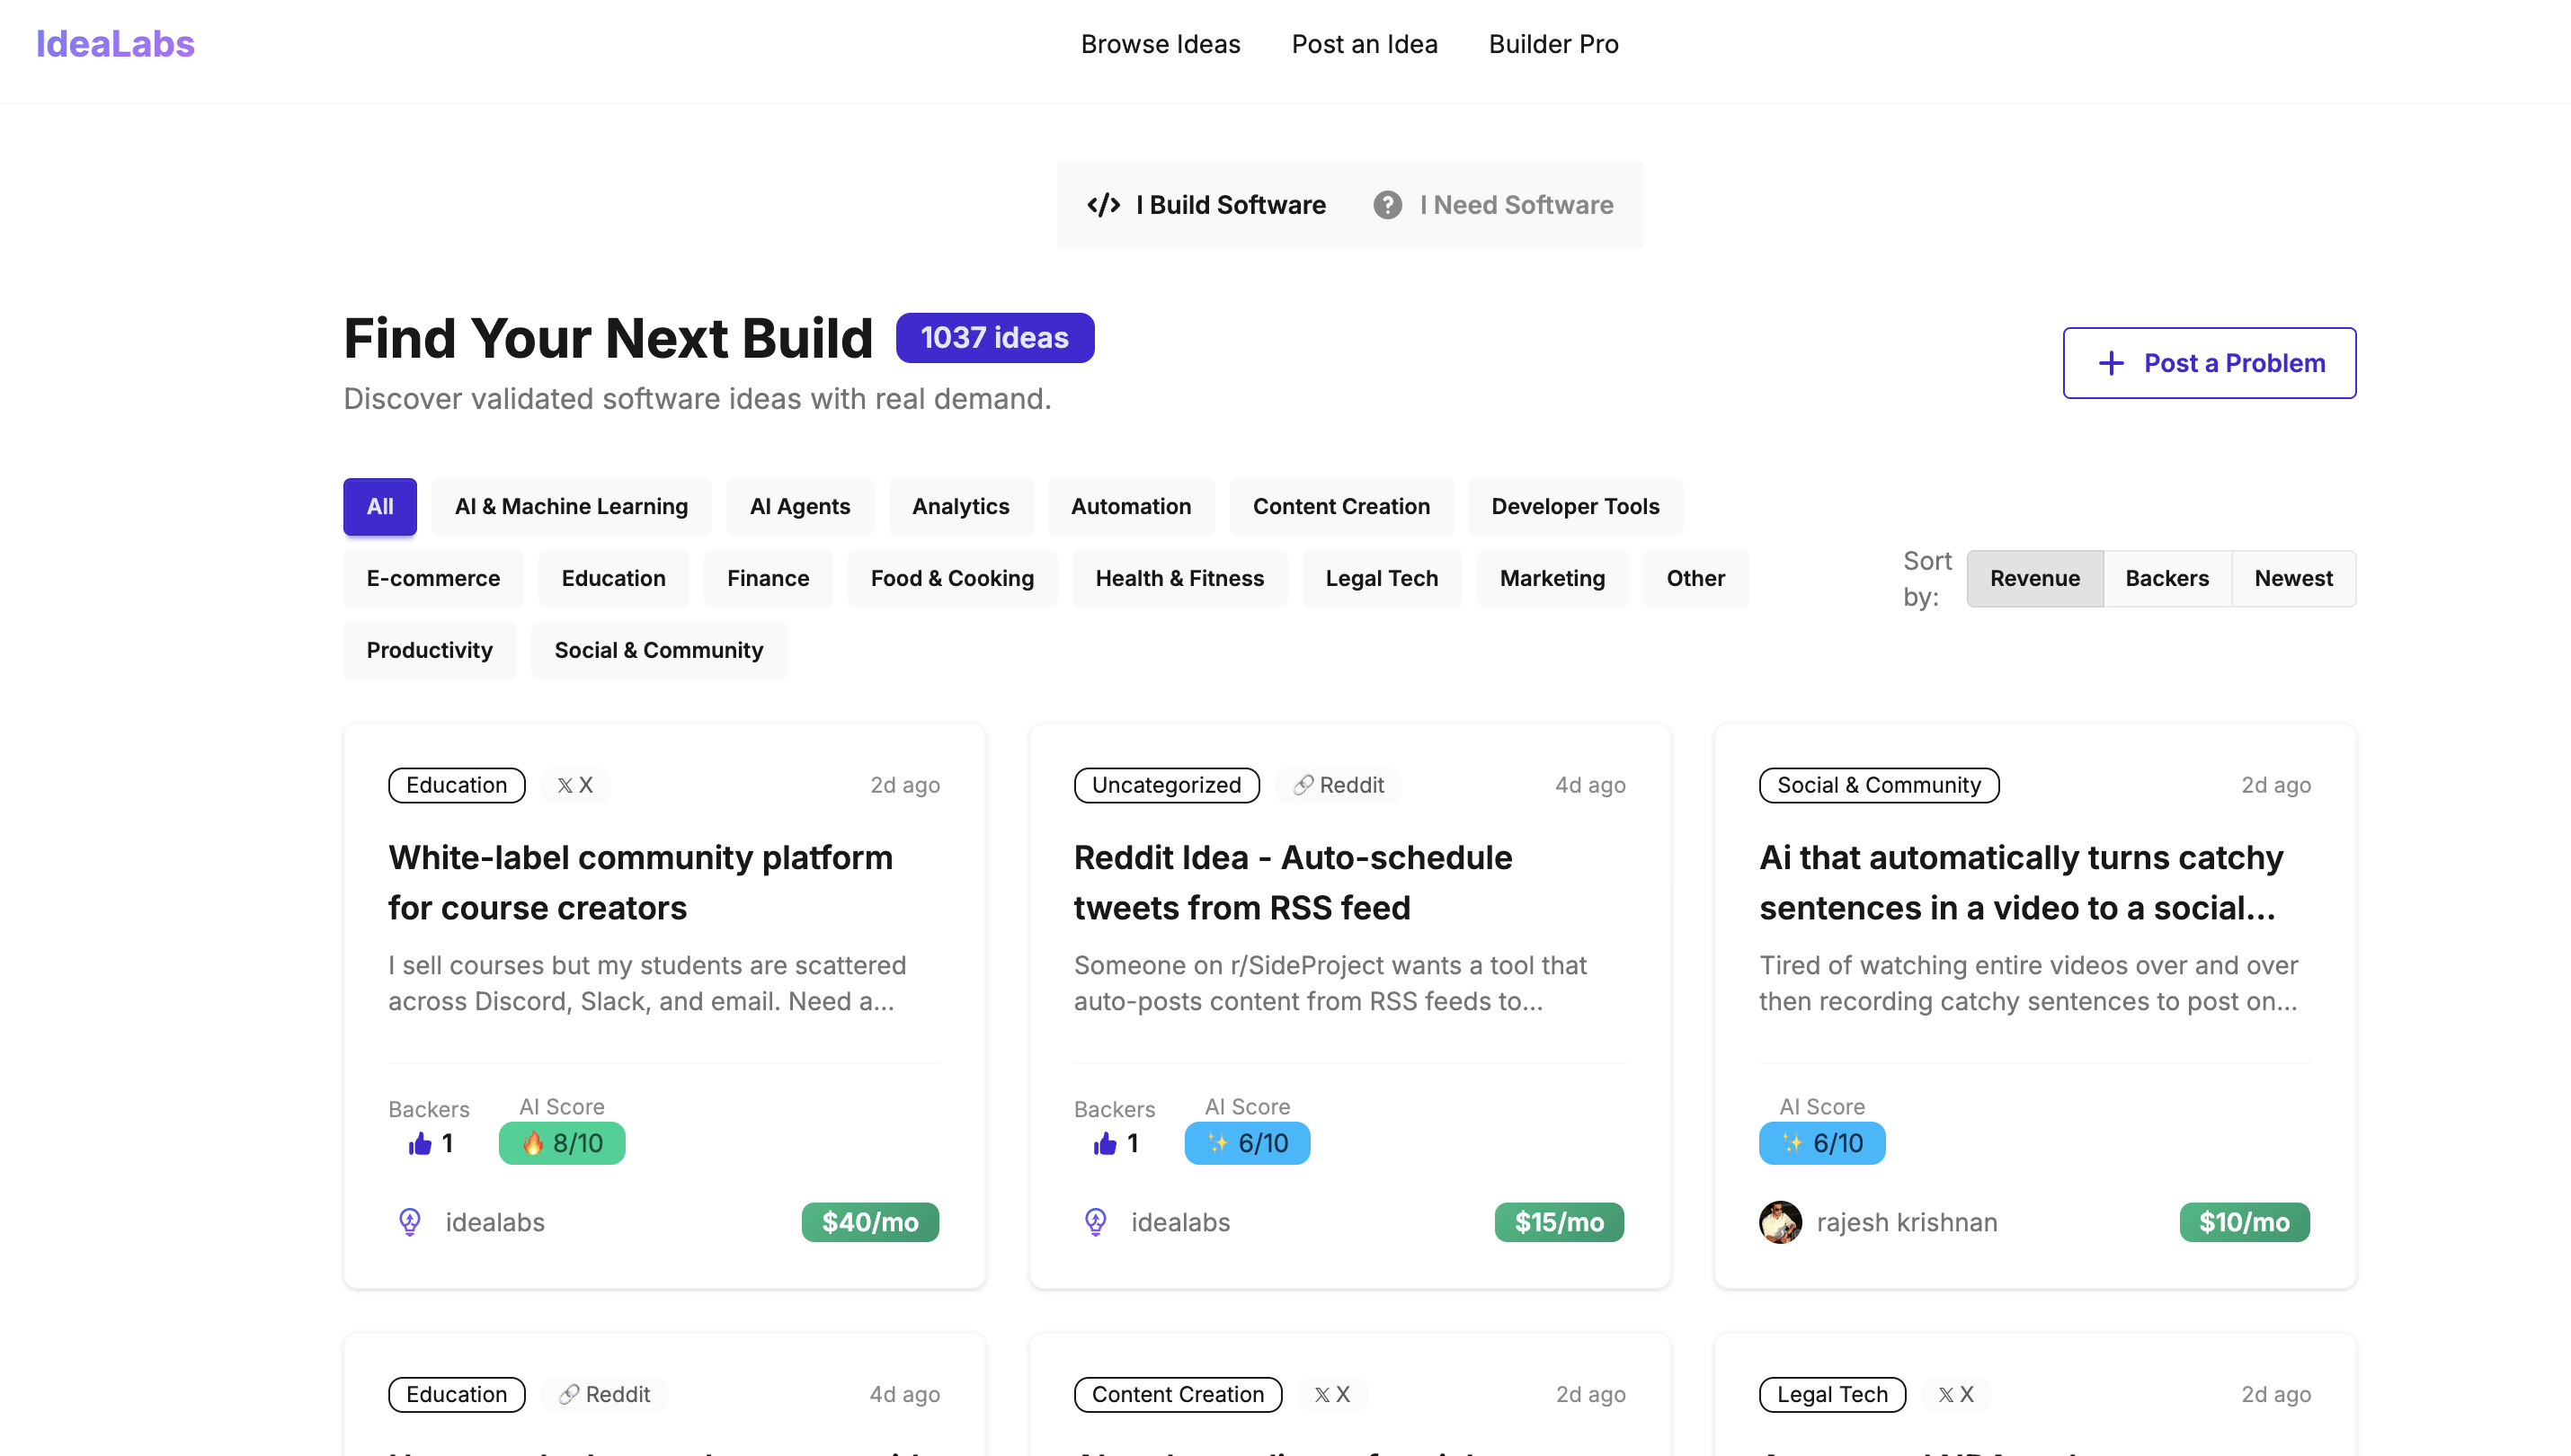2571x1456 pixels.
Task: Click the code brackets icon for I Build Software
Action: 1103,205
